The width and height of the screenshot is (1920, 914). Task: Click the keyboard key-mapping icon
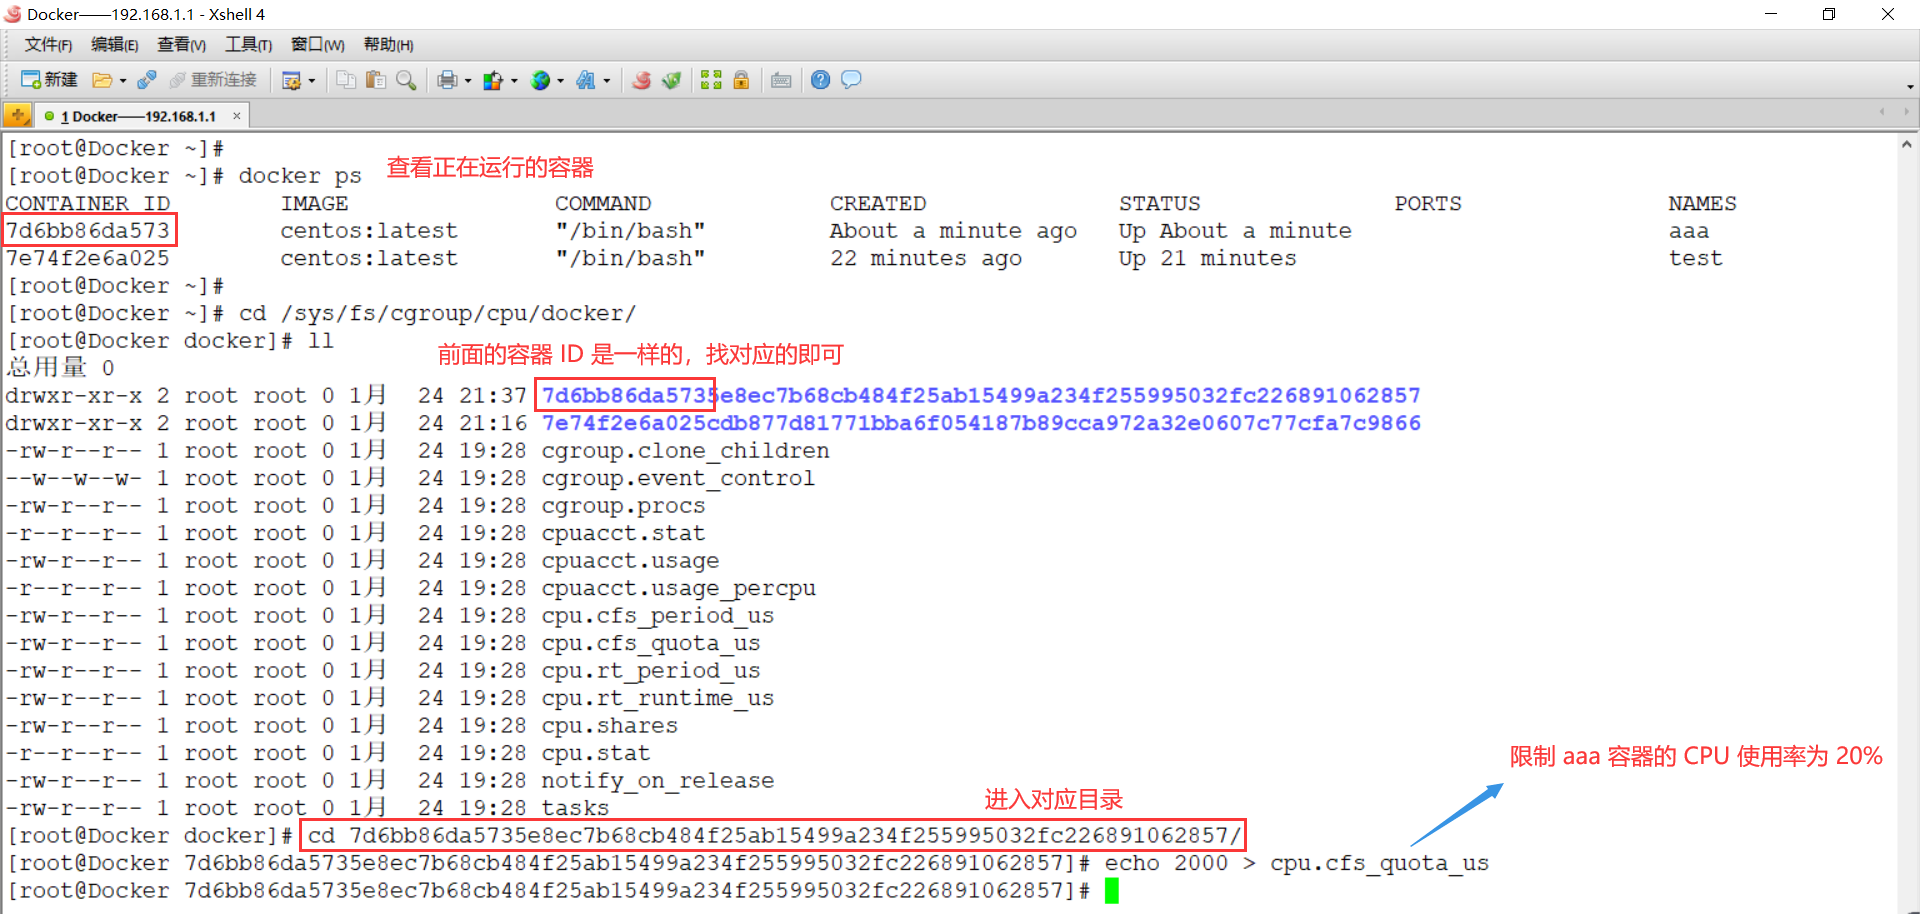(781, 80)
